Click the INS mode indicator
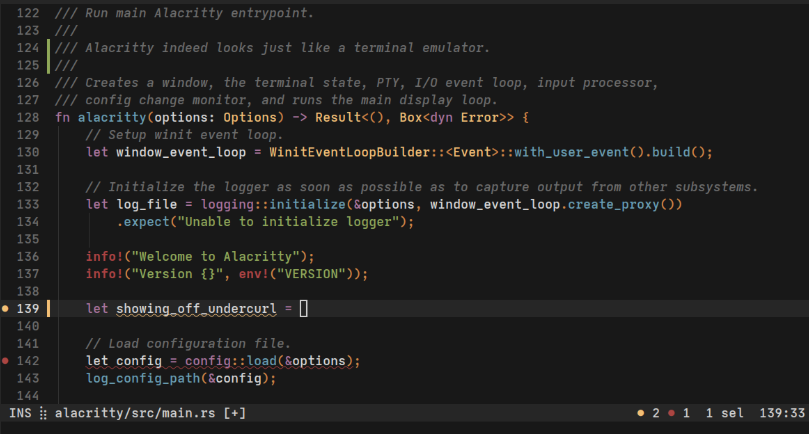Viewport: 809px width, 434px height. (x=20, y=413)
